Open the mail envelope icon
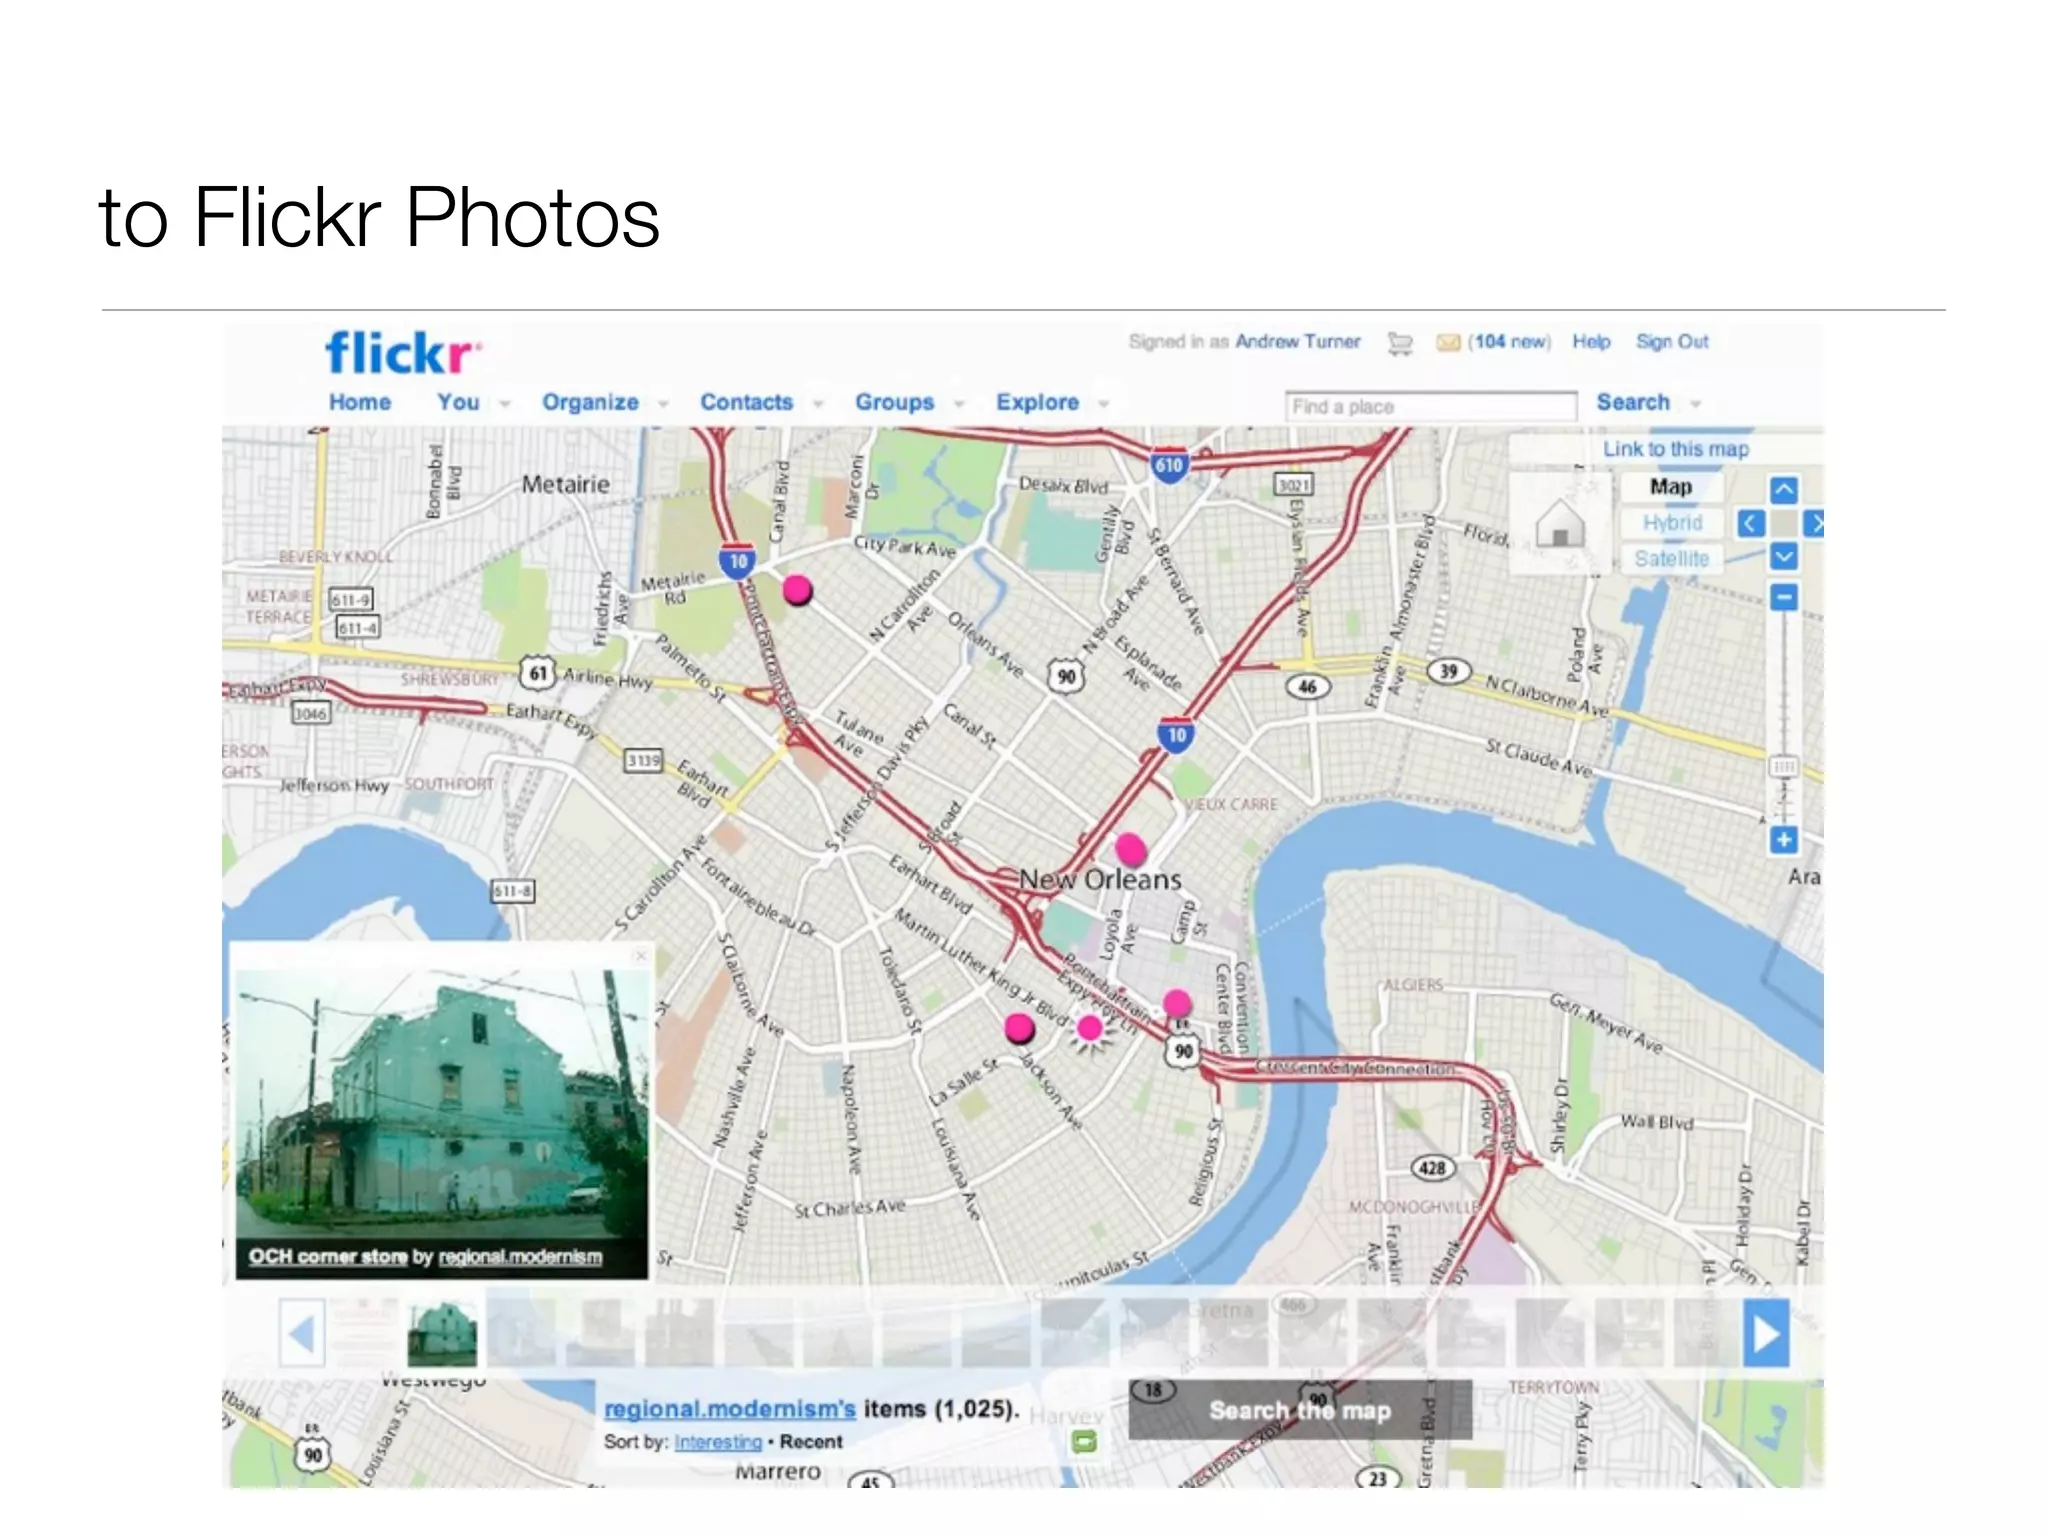The height and width of the screenshot is (1536, 2048). coord(1447,343)
